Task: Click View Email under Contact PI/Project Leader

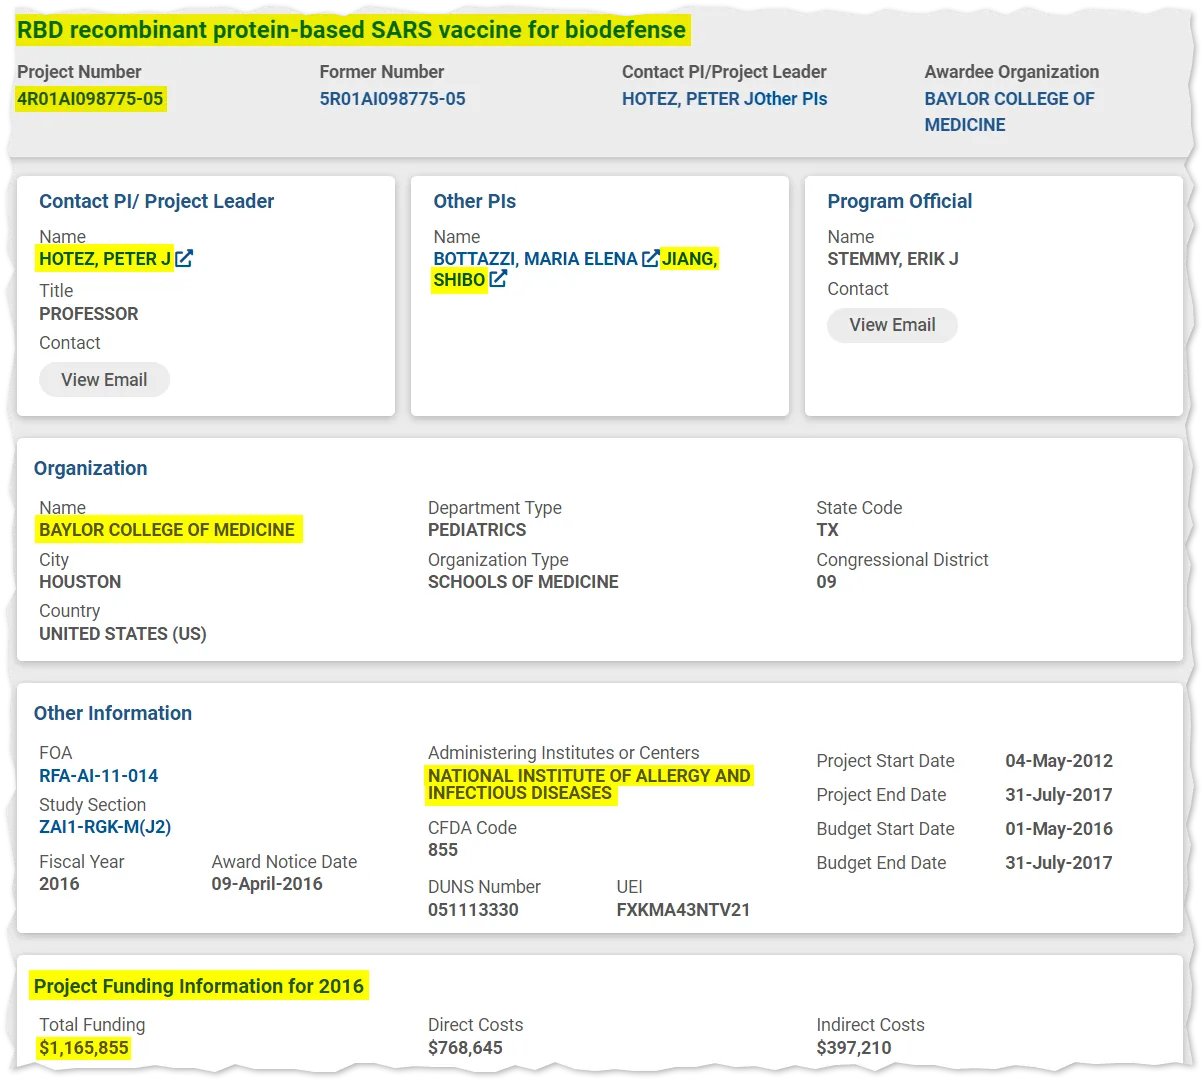Action: click(x=104, y=380)
